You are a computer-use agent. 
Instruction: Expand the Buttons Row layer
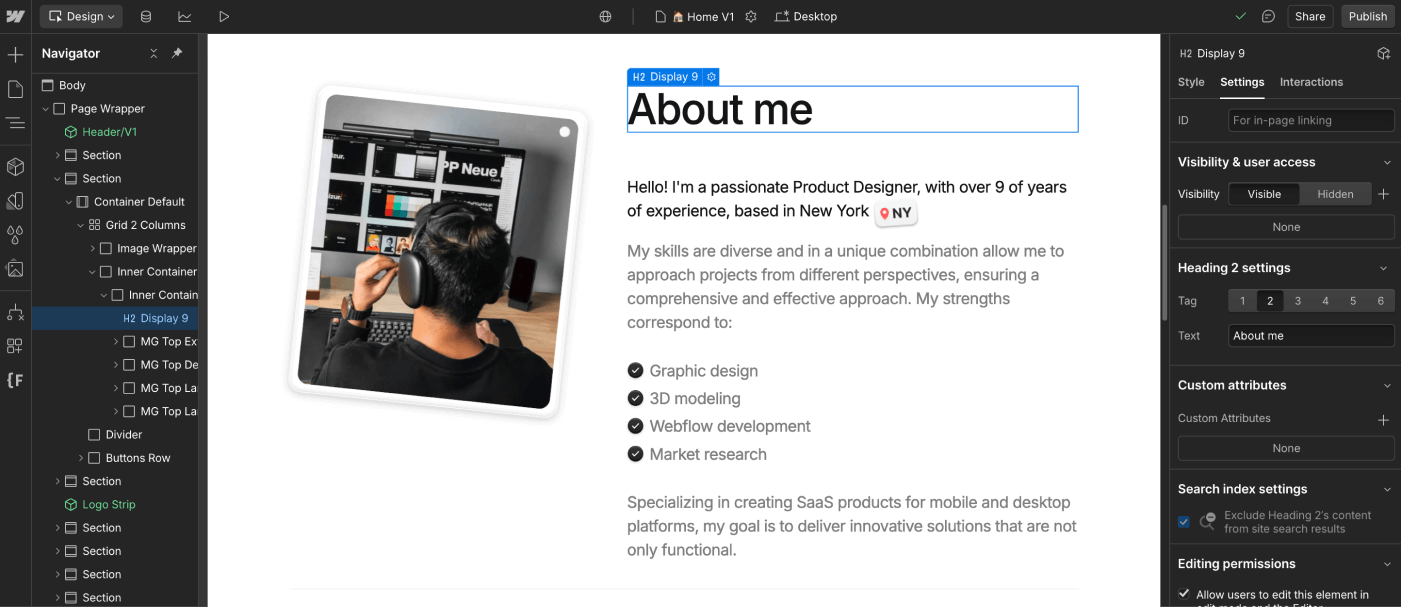pos(81,457)
